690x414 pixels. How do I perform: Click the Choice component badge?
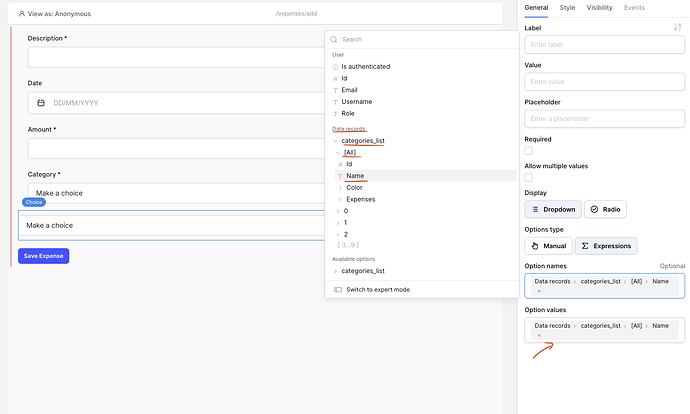point(34,202)
